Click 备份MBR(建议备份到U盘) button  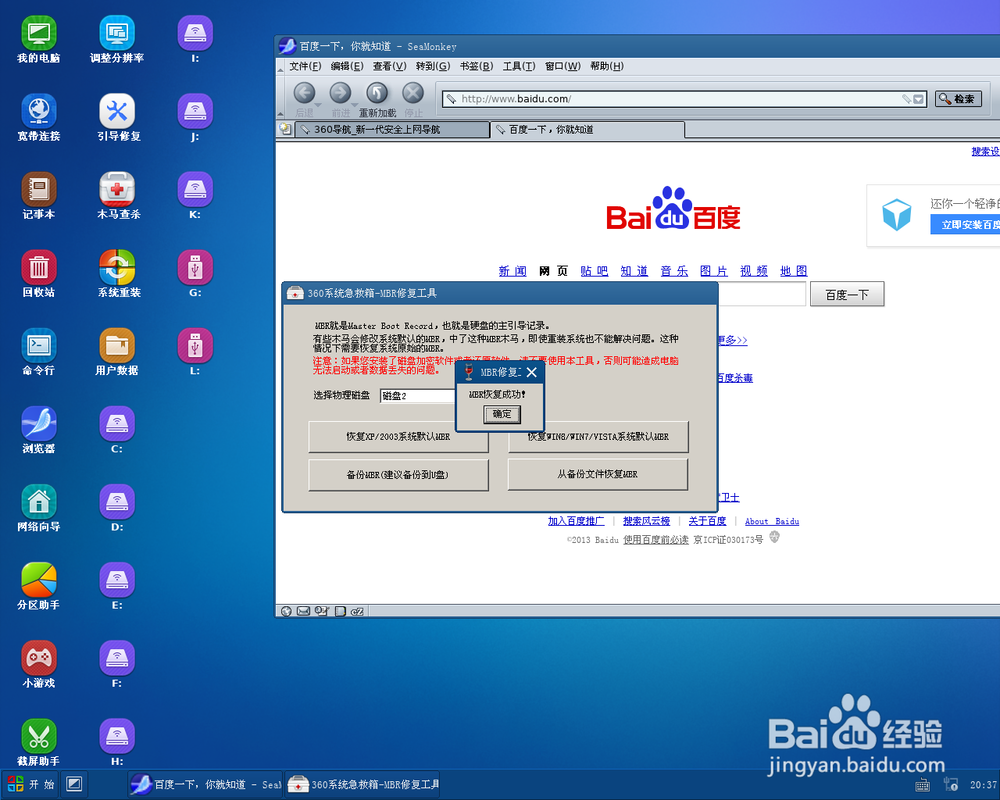pos(399,475)
